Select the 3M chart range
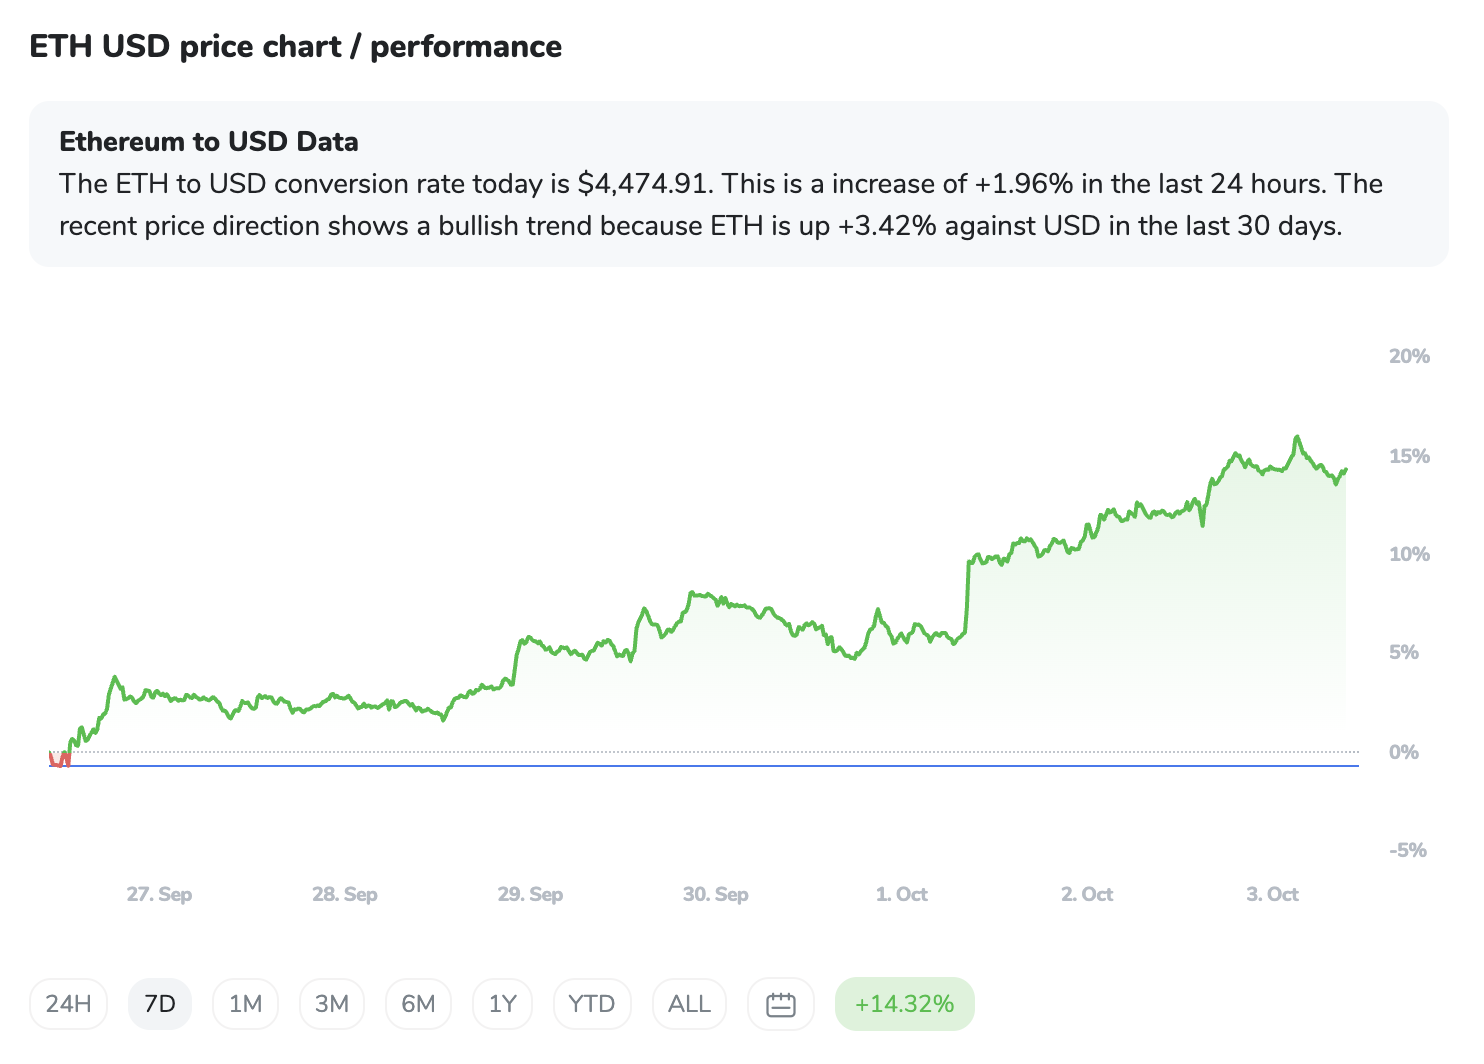The width and height of the screenshot is (1484, 1064). [x=332, y=1004]
